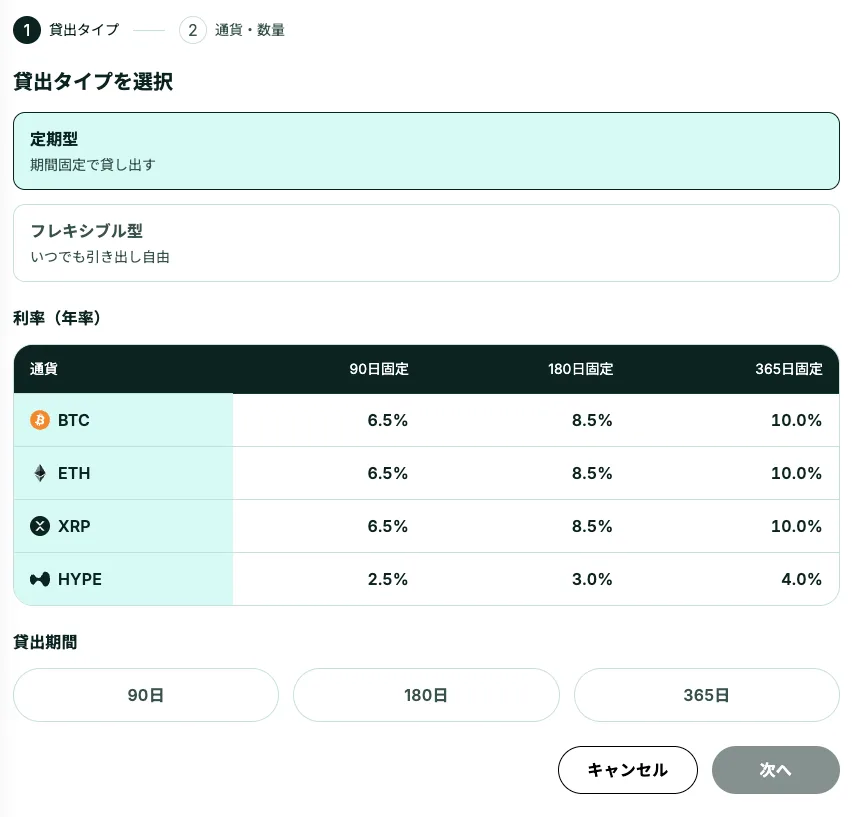Open the 通貨・数量 step label

click(249, 29)
